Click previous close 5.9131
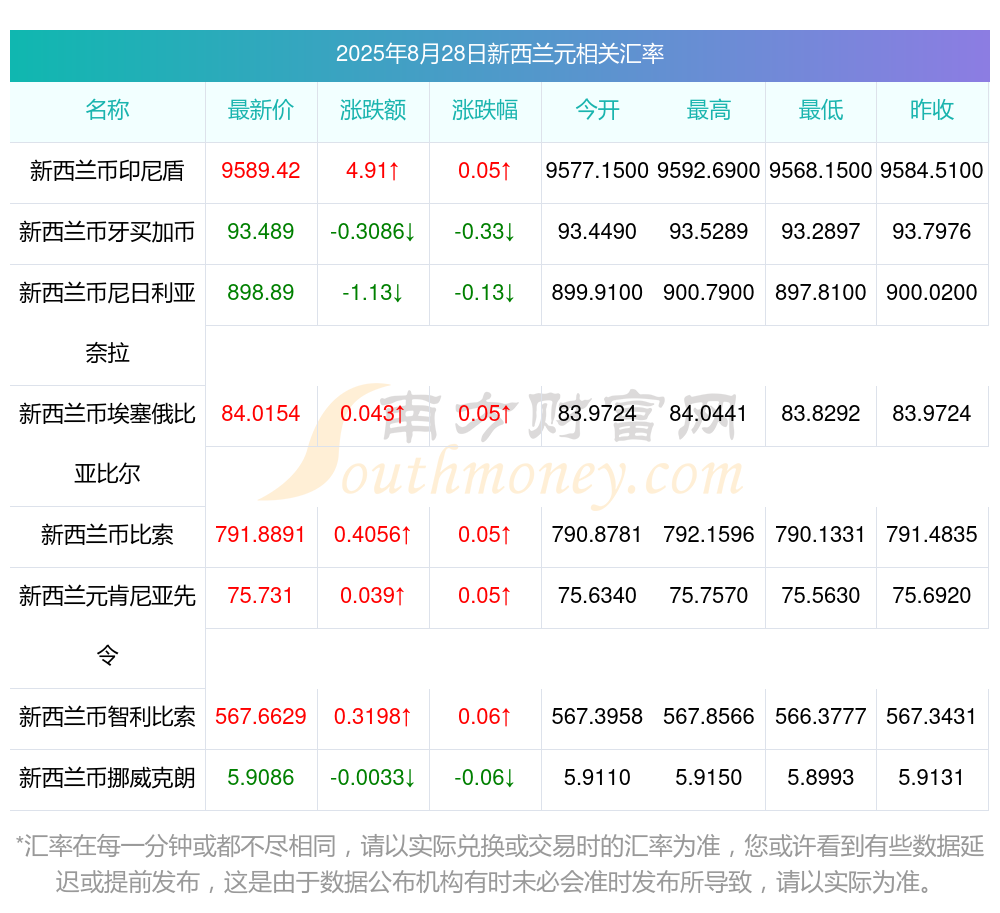This screenshot has height=913, width=1000. pos(932,778)
